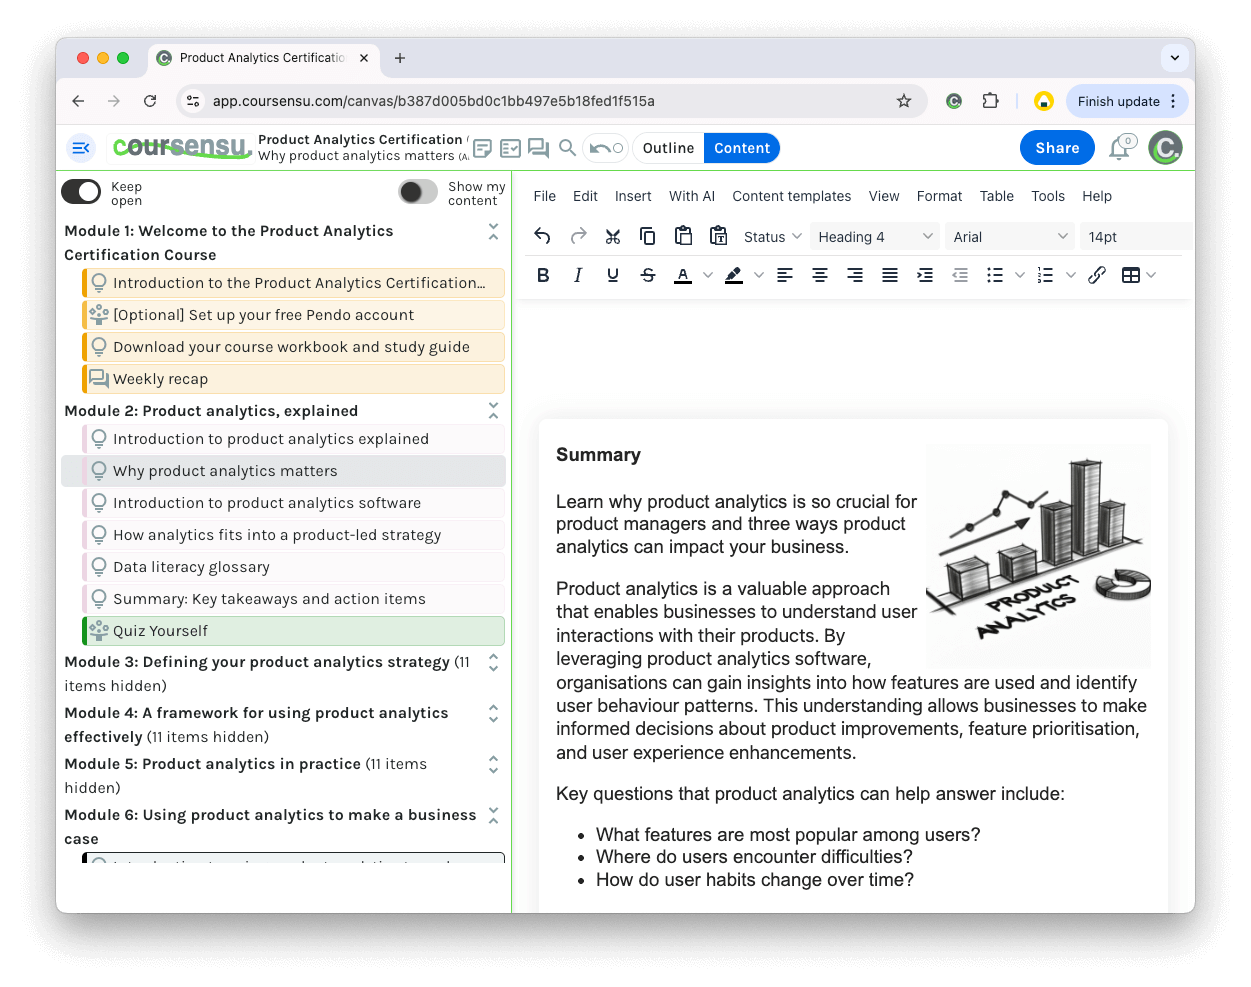The width and height of the screenshot is (1251, 987).
Task: Open the notifications bell
Action: click(1119, 149)
